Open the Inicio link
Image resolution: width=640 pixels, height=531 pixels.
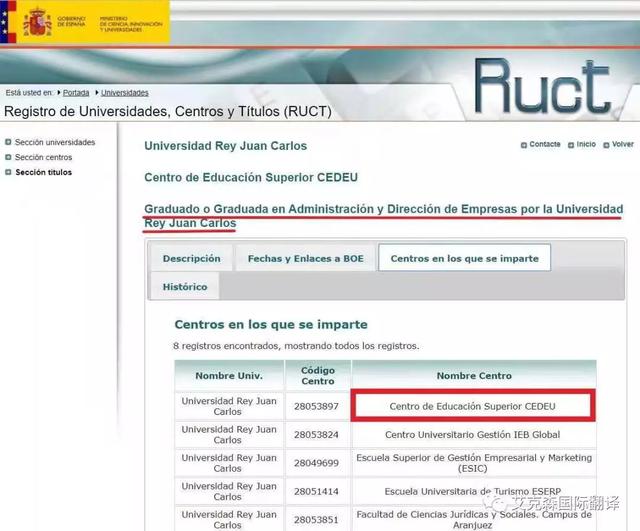pos(586,144)
